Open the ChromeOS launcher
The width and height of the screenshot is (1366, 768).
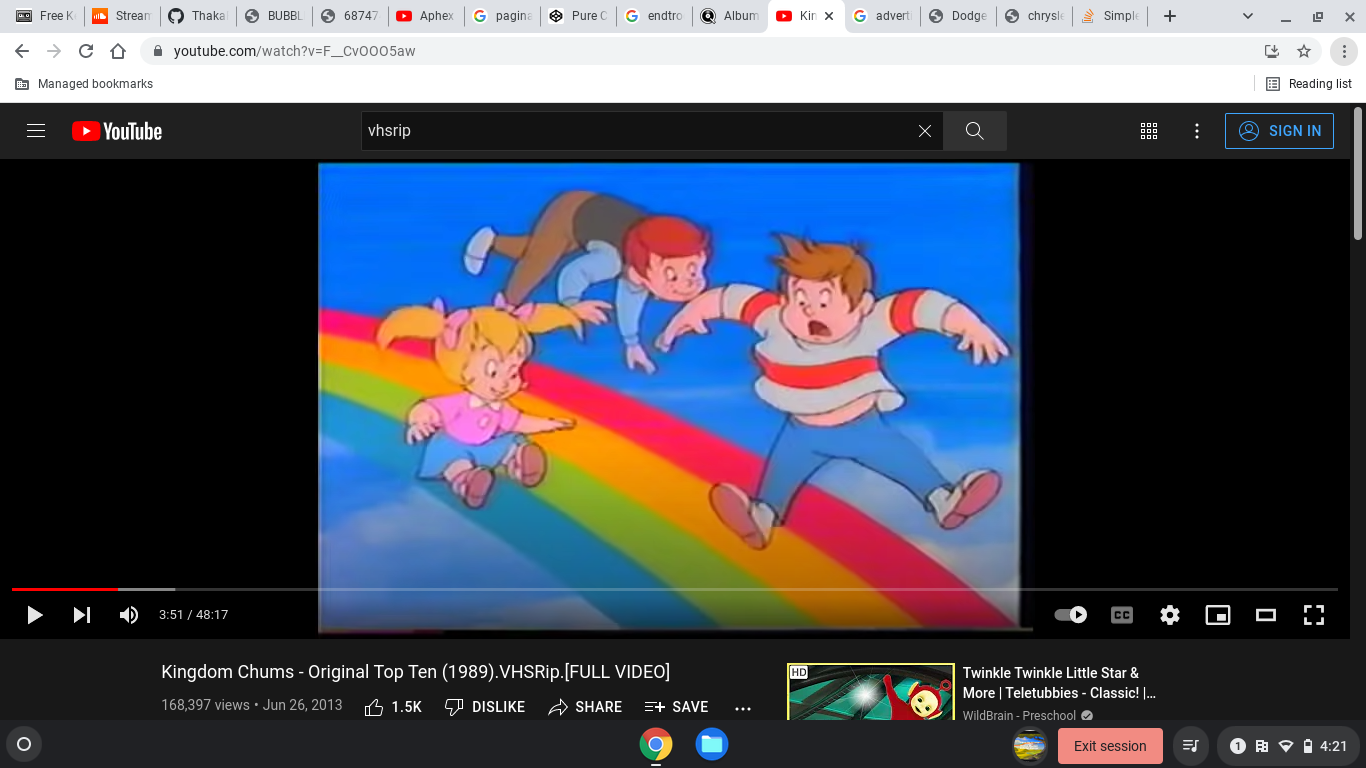point(24,744)
